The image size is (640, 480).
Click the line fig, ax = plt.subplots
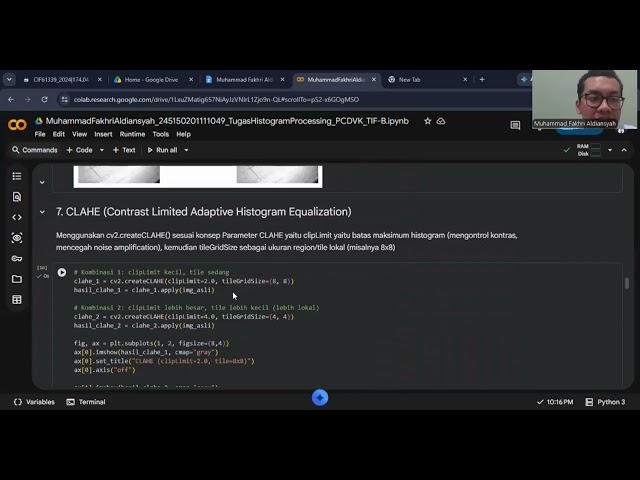tap(151, 344)
